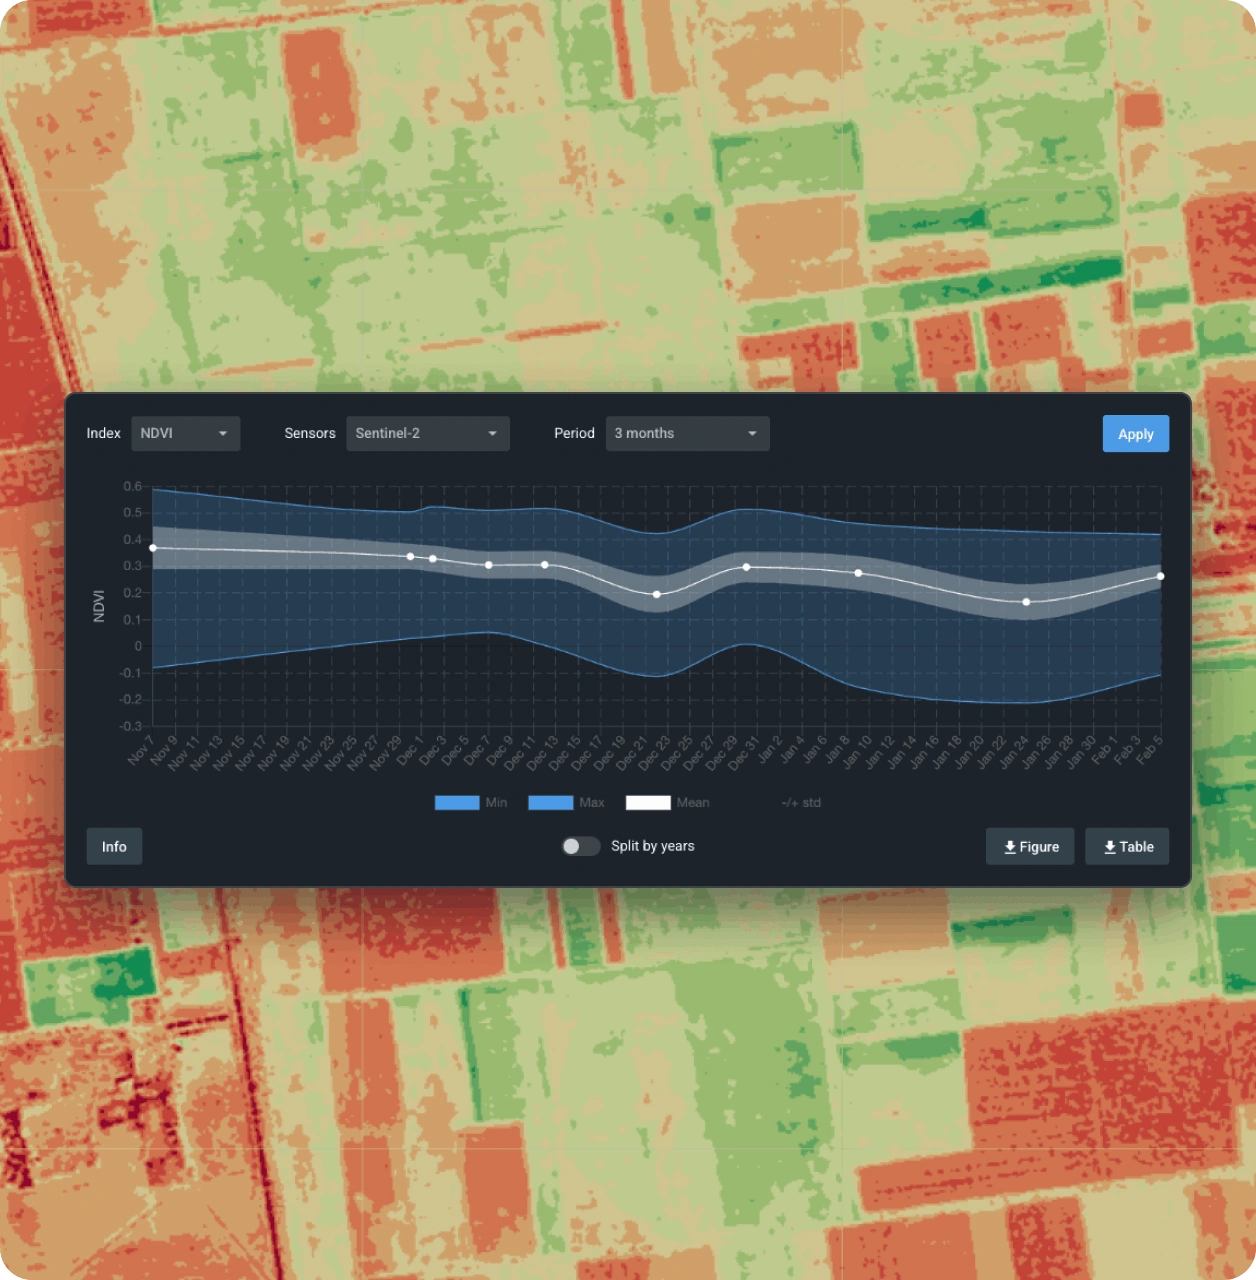Select the first mean data point at Nov 7
Viewport: 1256px width, 1280px height.
[153, 548]
